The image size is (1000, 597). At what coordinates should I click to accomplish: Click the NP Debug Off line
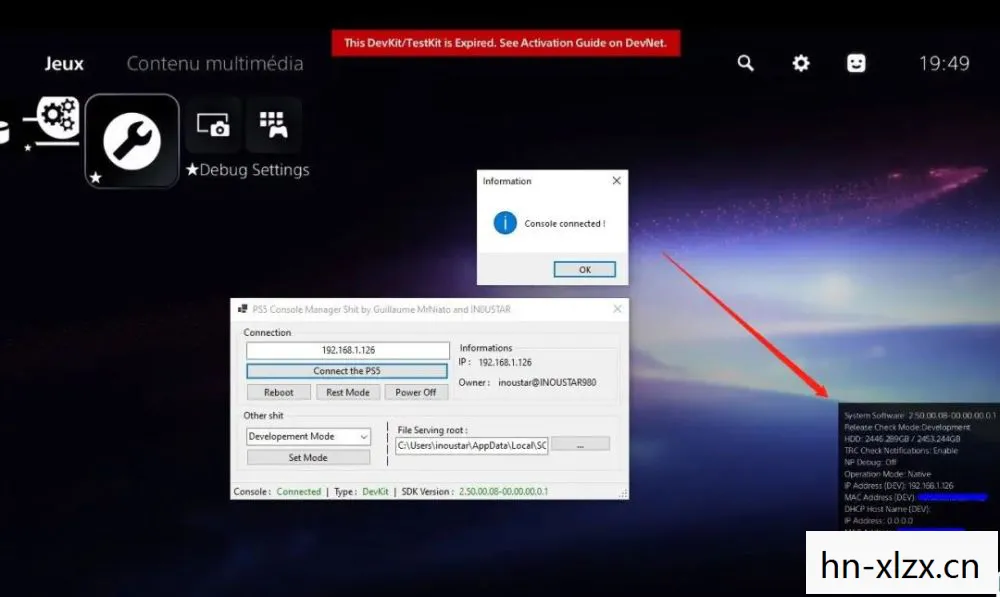(x=870, y=462)
